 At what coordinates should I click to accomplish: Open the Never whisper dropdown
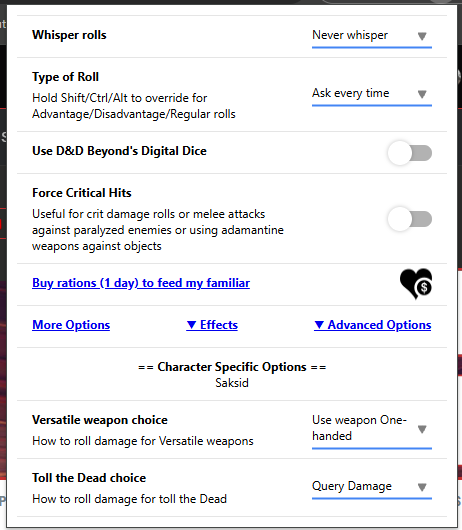372,36
